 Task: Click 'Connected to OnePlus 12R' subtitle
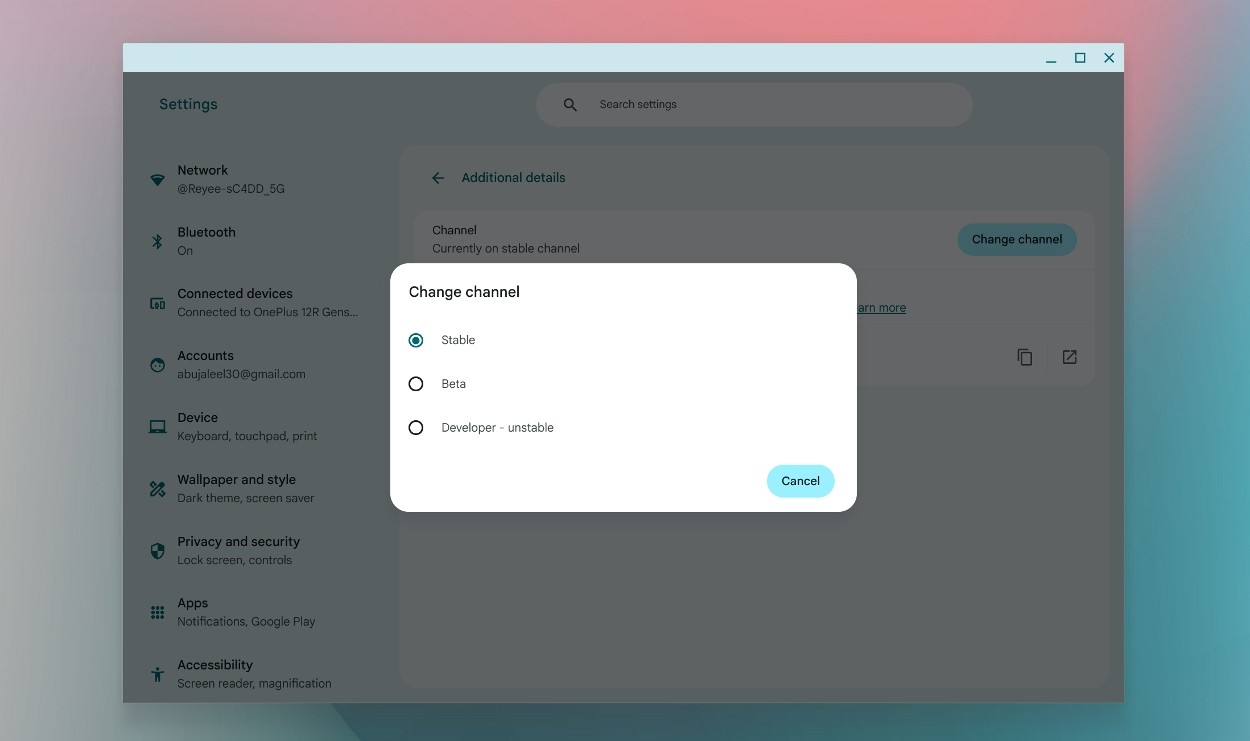click(267, 313)
